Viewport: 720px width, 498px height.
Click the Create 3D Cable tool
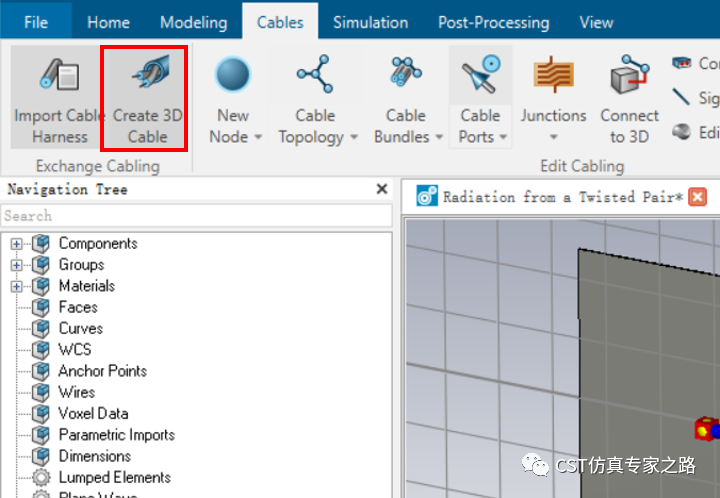point(147,74)
